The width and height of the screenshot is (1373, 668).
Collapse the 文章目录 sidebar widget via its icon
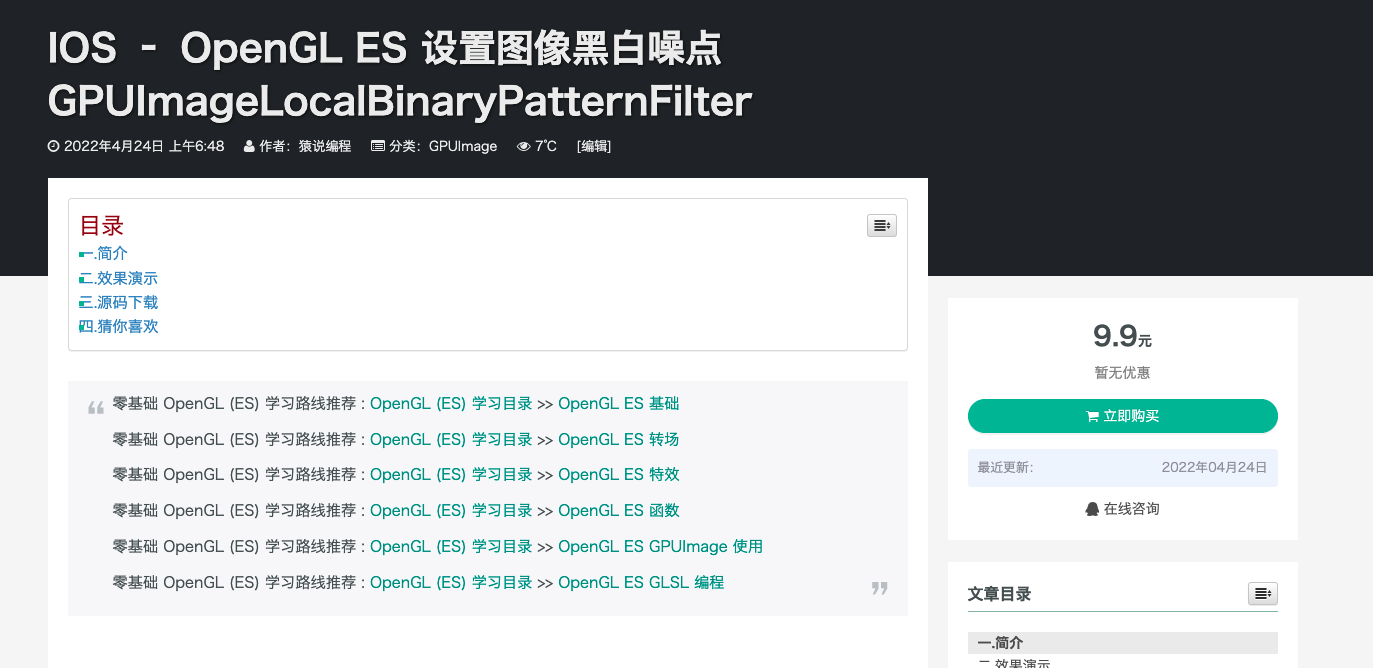coord(1262,593)
